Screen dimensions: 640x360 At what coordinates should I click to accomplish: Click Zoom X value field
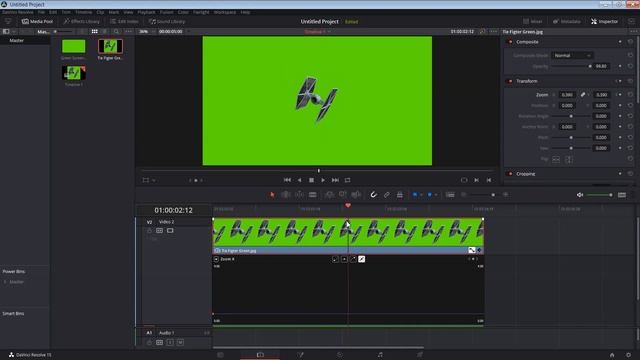pos(567,95)
